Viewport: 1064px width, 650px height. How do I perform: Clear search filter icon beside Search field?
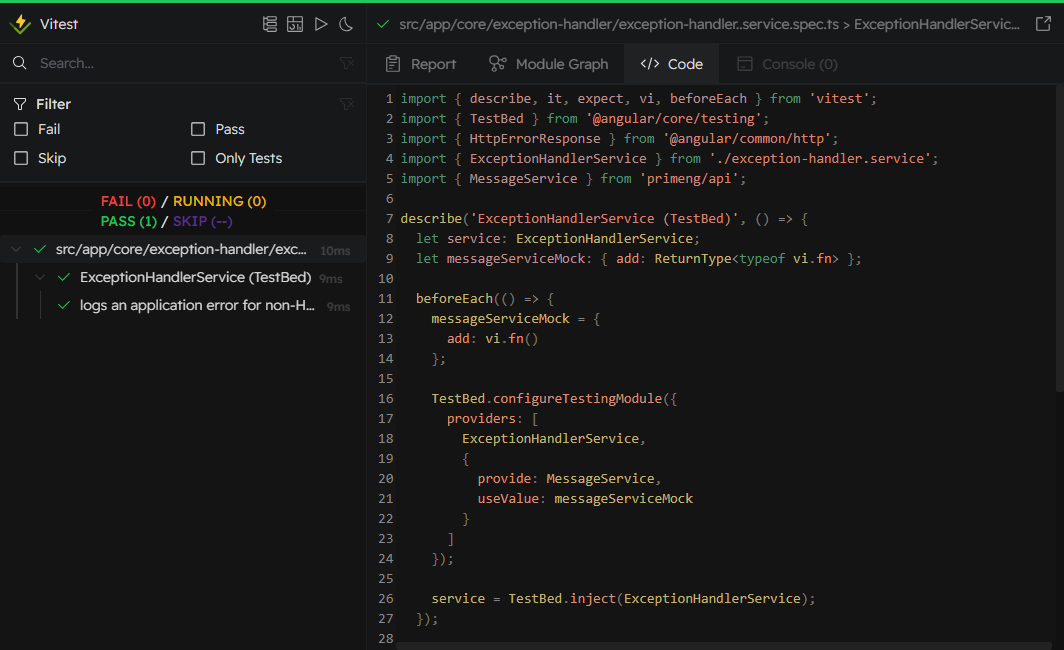pos(347,63)
